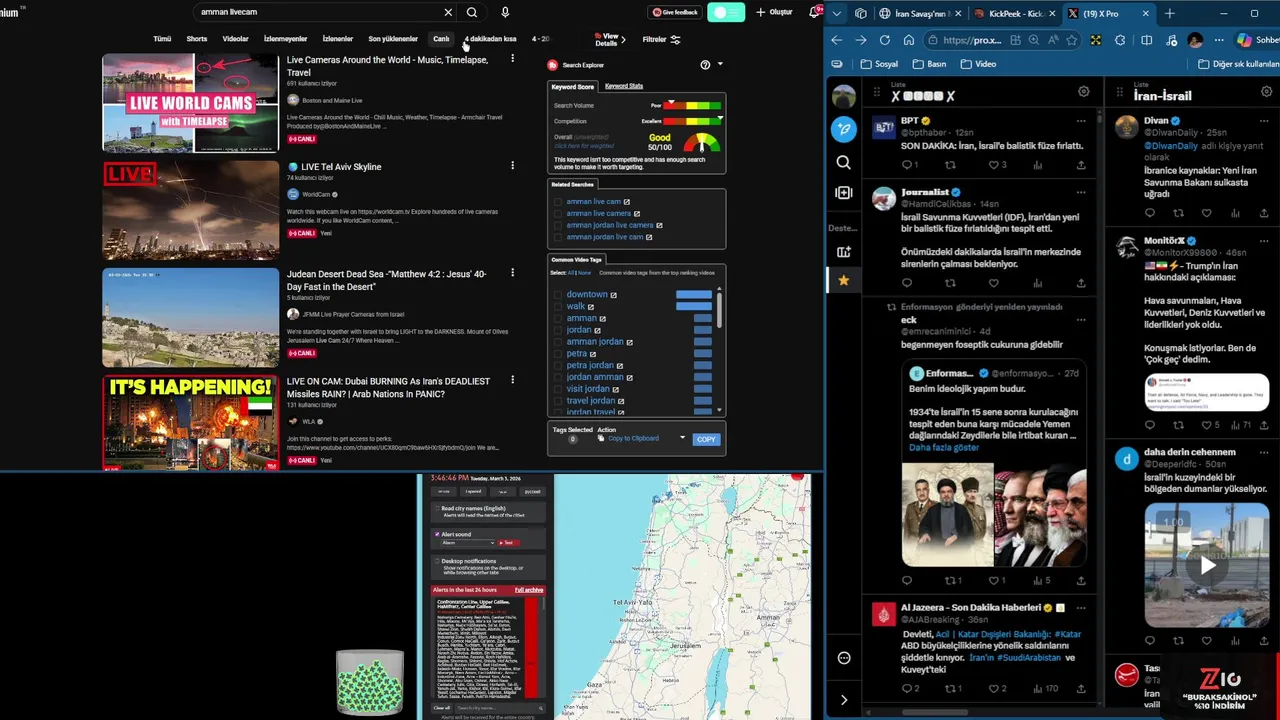Click the Clear all alerts button
1280x720 pixels.
click(x=441, y=708)
